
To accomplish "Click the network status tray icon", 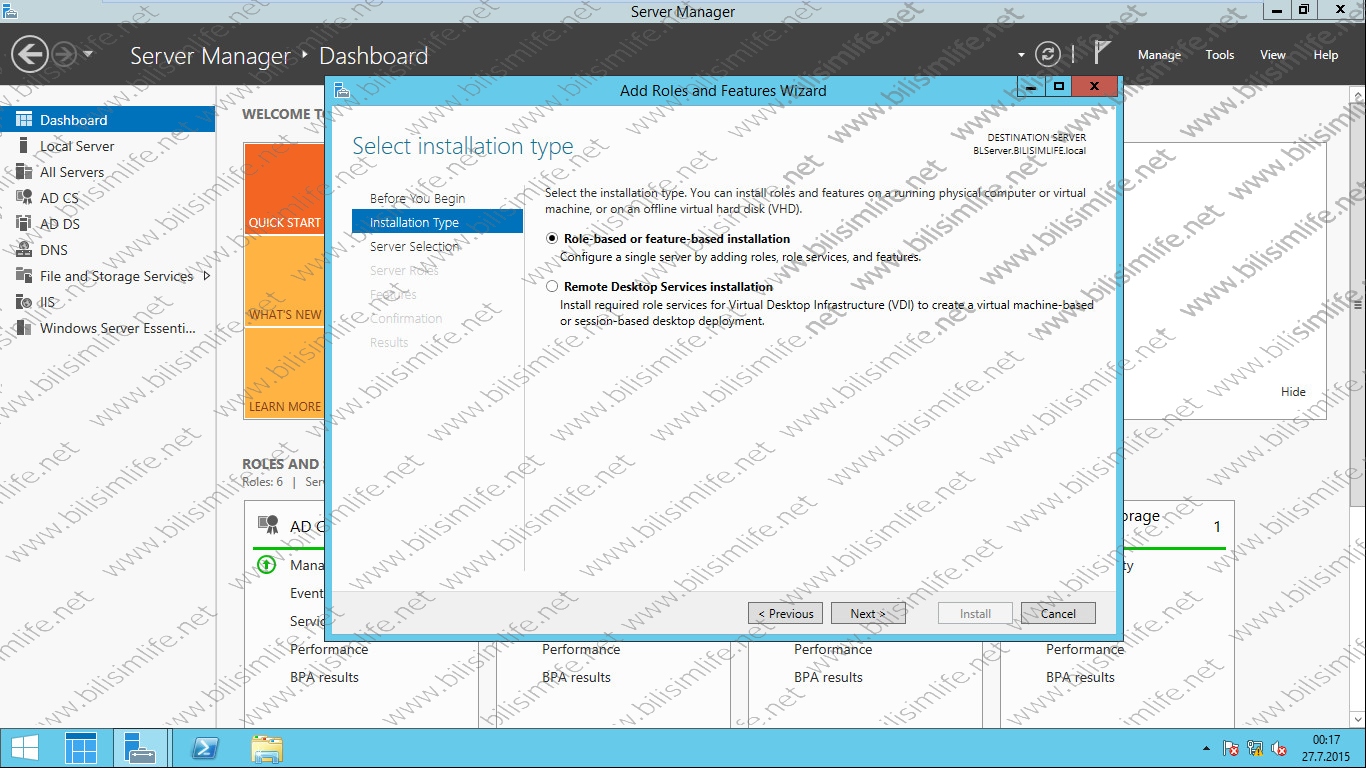I will pyautogui.click(x=1255, y=748).
